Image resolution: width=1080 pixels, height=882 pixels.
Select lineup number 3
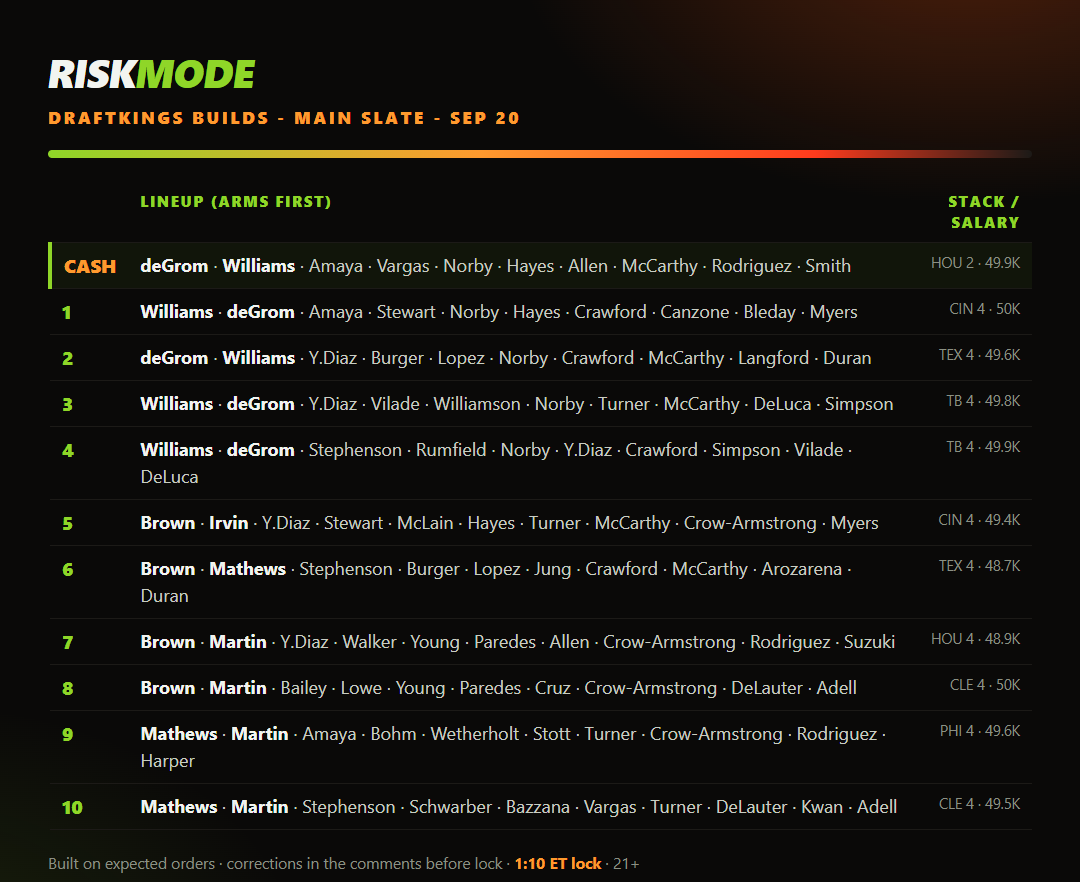68,405
